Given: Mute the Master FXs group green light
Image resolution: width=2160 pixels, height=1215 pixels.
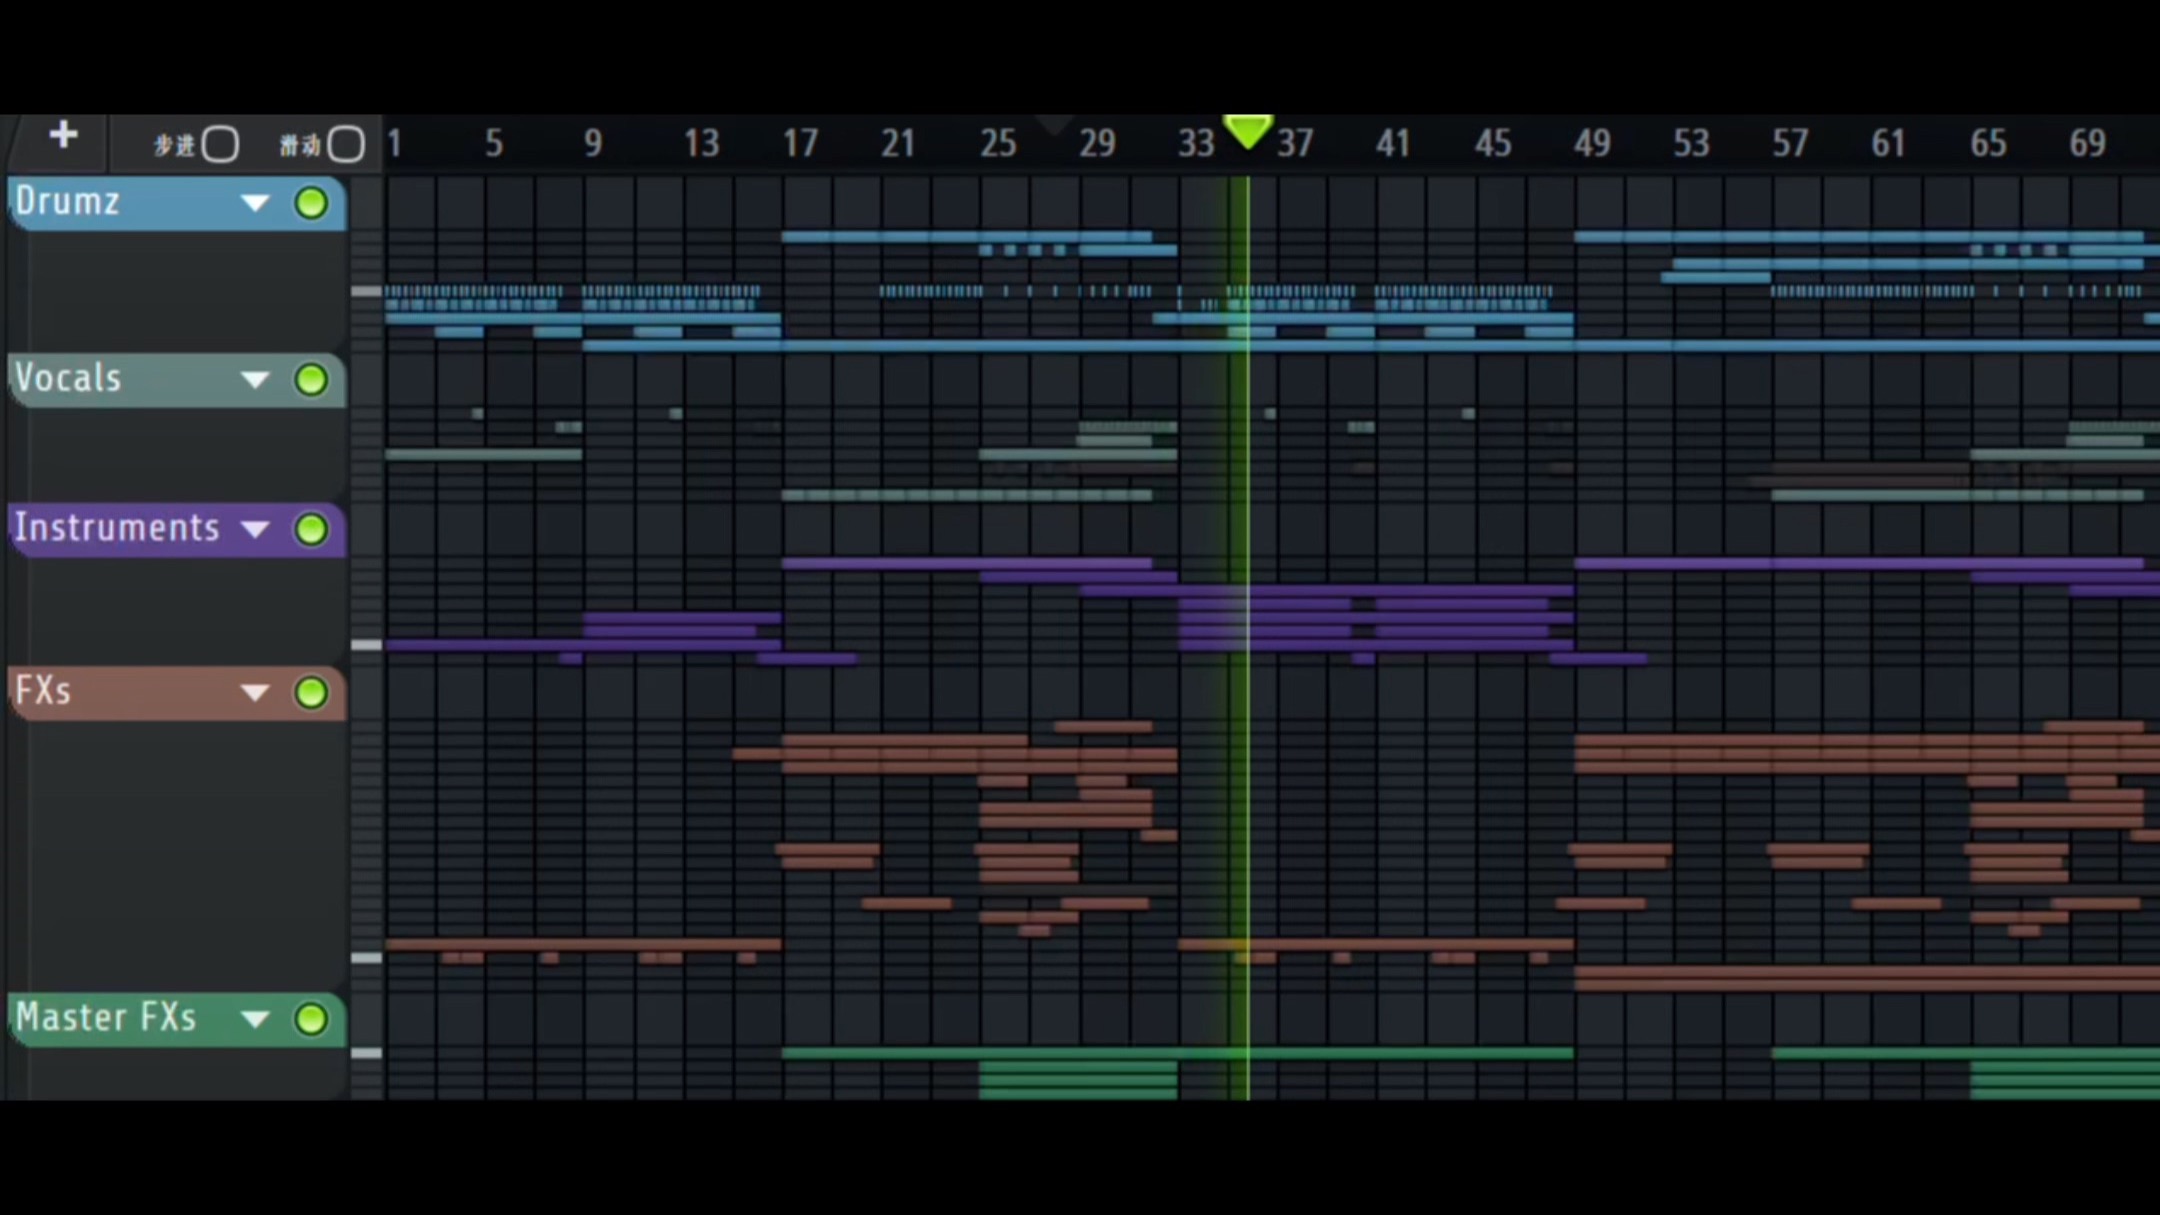Looking at the screenshot, I should [x=311, y=1019].
